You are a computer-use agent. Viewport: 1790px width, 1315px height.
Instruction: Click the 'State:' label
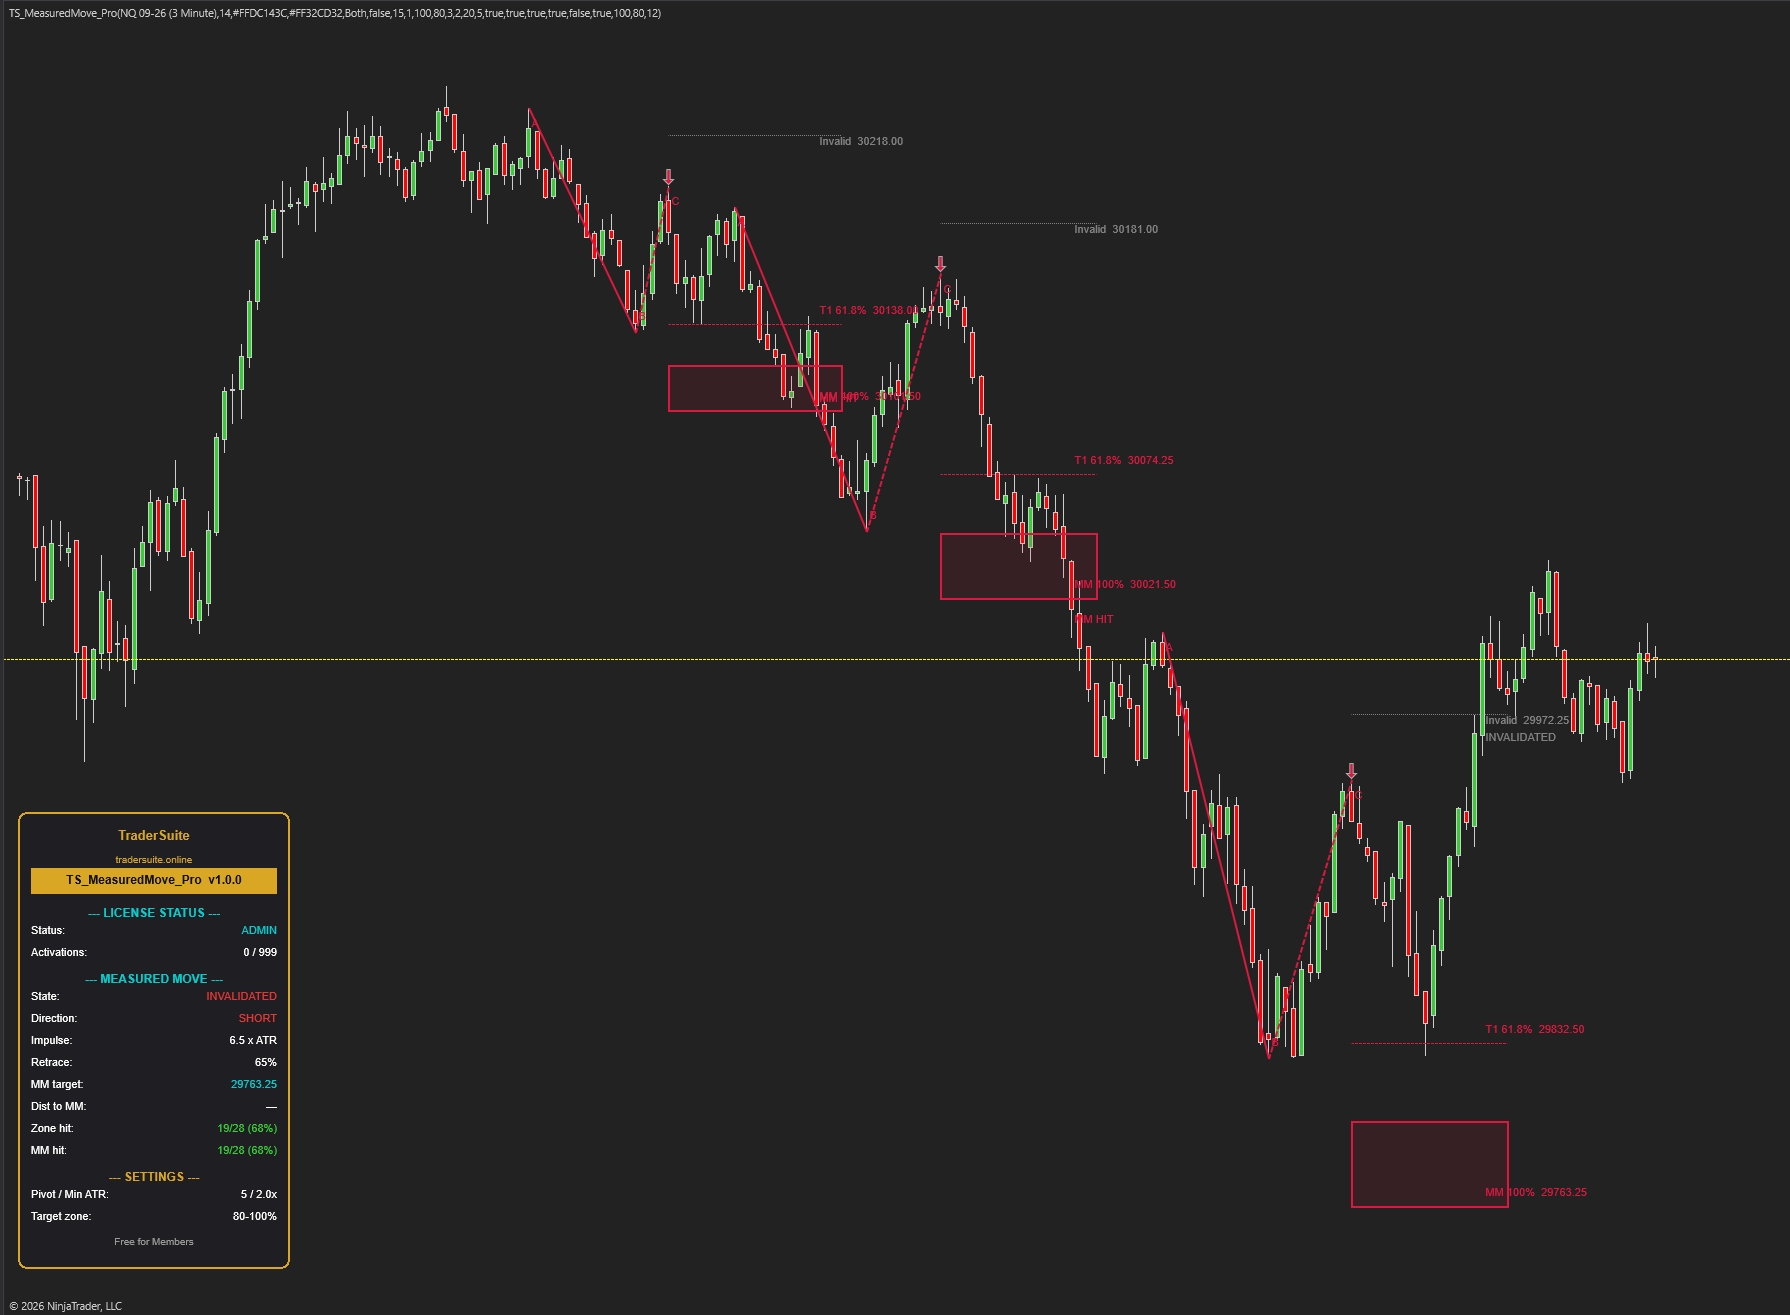tap(45, 996)
